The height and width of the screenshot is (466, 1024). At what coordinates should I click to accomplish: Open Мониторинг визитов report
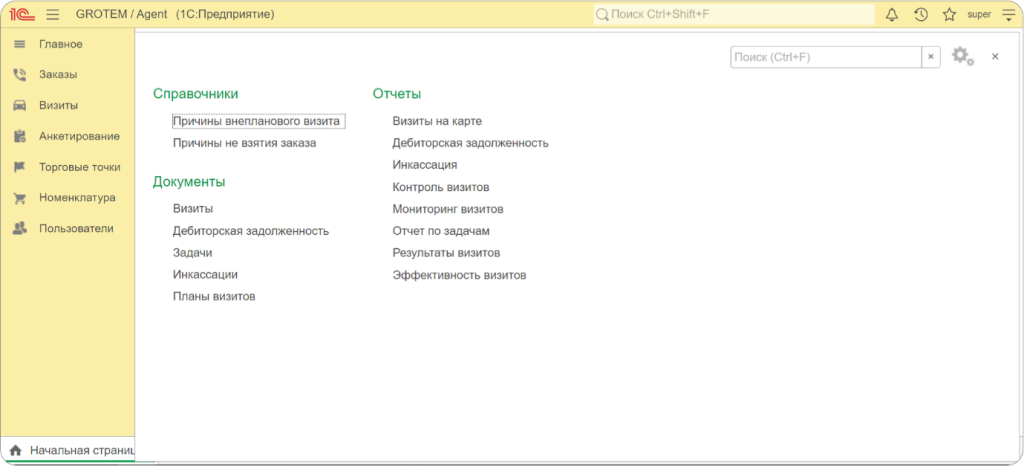pyautogui.click(x=448, y=210)
